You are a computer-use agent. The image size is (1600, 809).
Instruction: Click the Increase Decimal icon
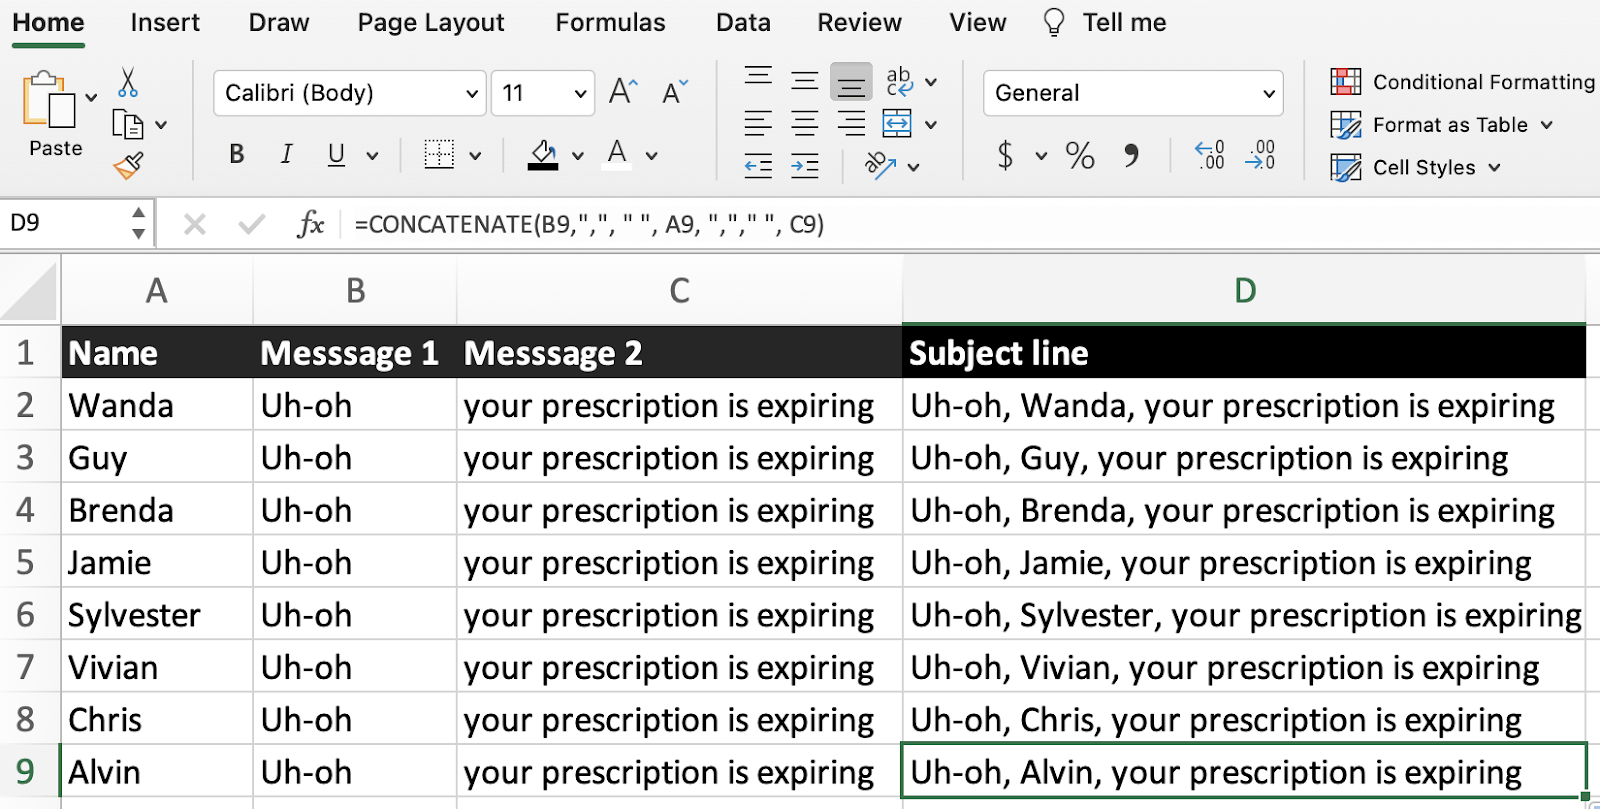pyautogui.click(x=1209, y=155)
